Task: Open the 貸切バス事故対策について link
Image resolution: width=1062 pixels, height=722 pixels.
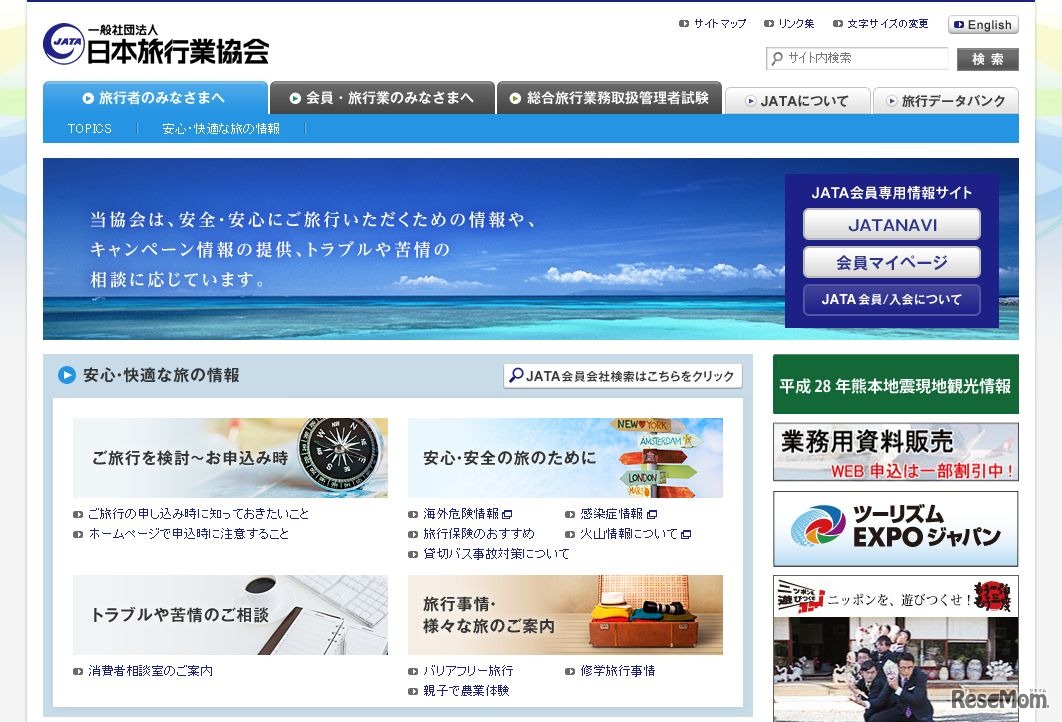Action: coord(496,554)
